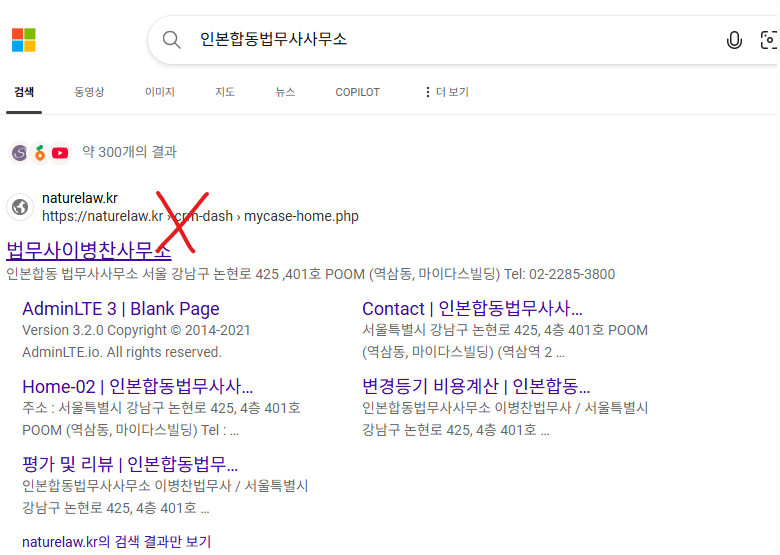Click the snippet with Tel: 02-2285-3800
The height and width of the screenshot is (555, 780).
[310, 274]
